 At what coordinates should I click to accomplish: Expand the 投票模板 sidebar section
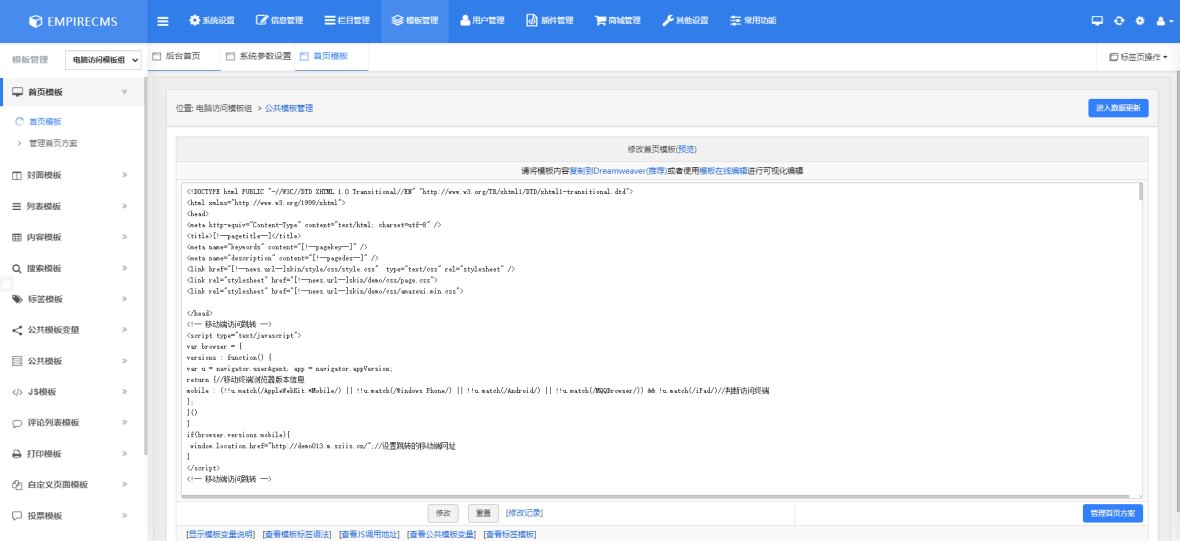(x=72, y=515)
